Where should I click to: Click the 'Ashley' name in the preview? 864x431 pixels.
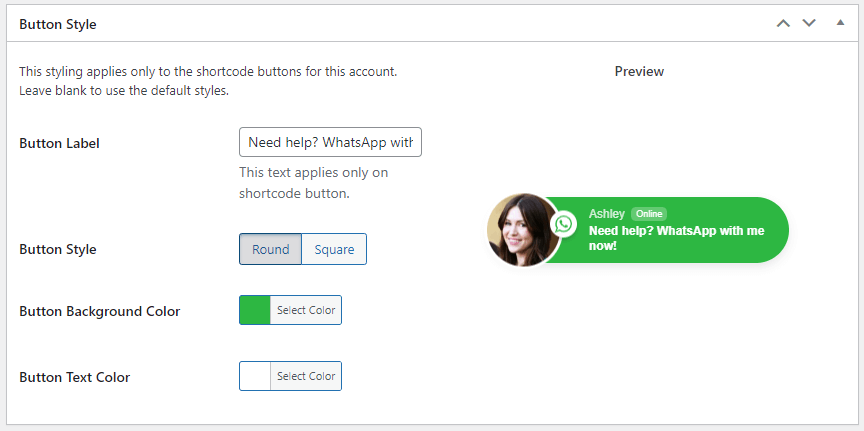coord(607,214)
